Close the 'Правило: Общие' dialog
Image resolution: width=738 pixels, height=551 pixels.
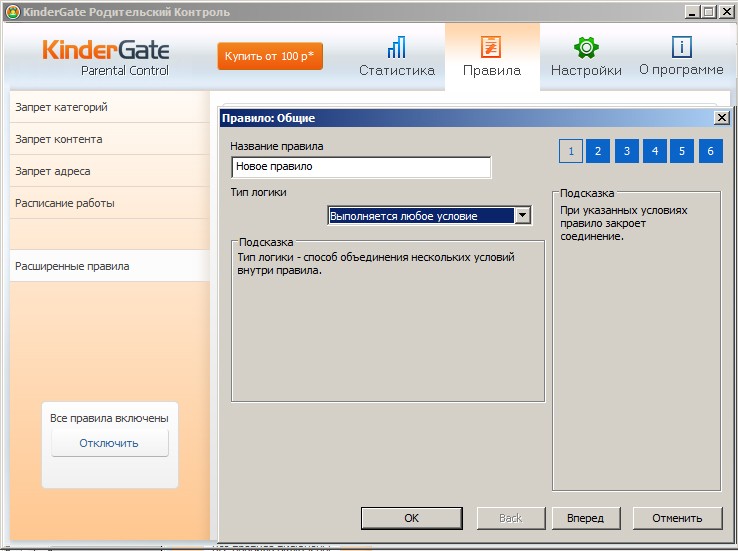tap(721, 118)
